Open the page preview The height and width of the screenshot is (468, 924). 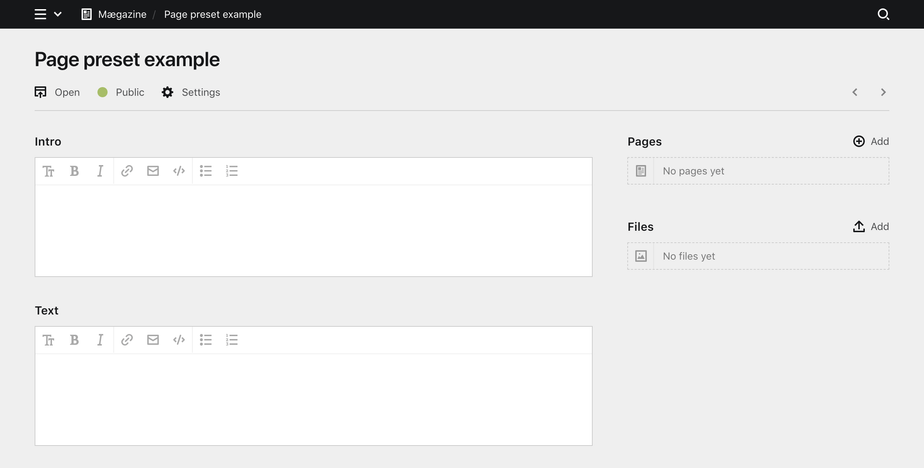pyautogui.click(x=57, y=92)
